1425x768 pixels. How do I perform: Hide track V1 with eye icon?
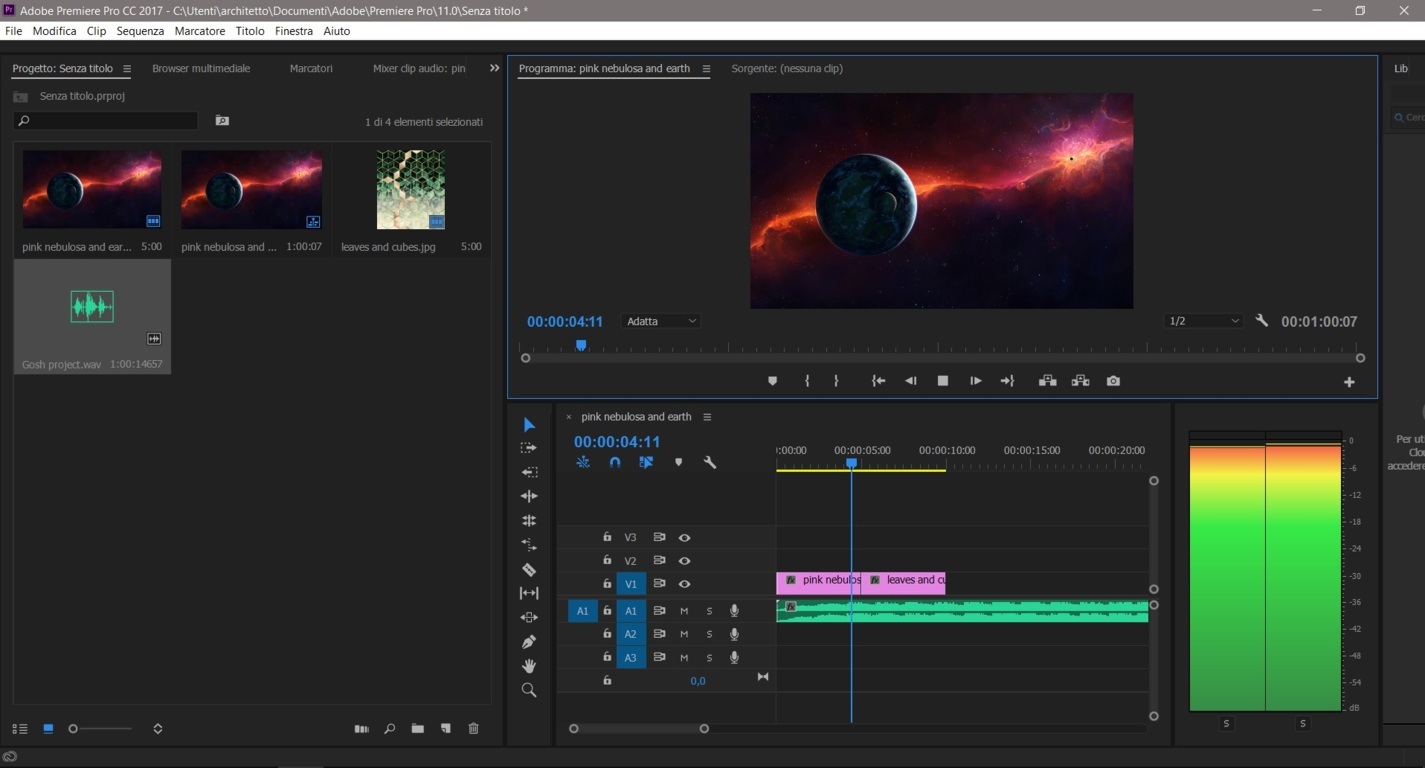[684, 584]
